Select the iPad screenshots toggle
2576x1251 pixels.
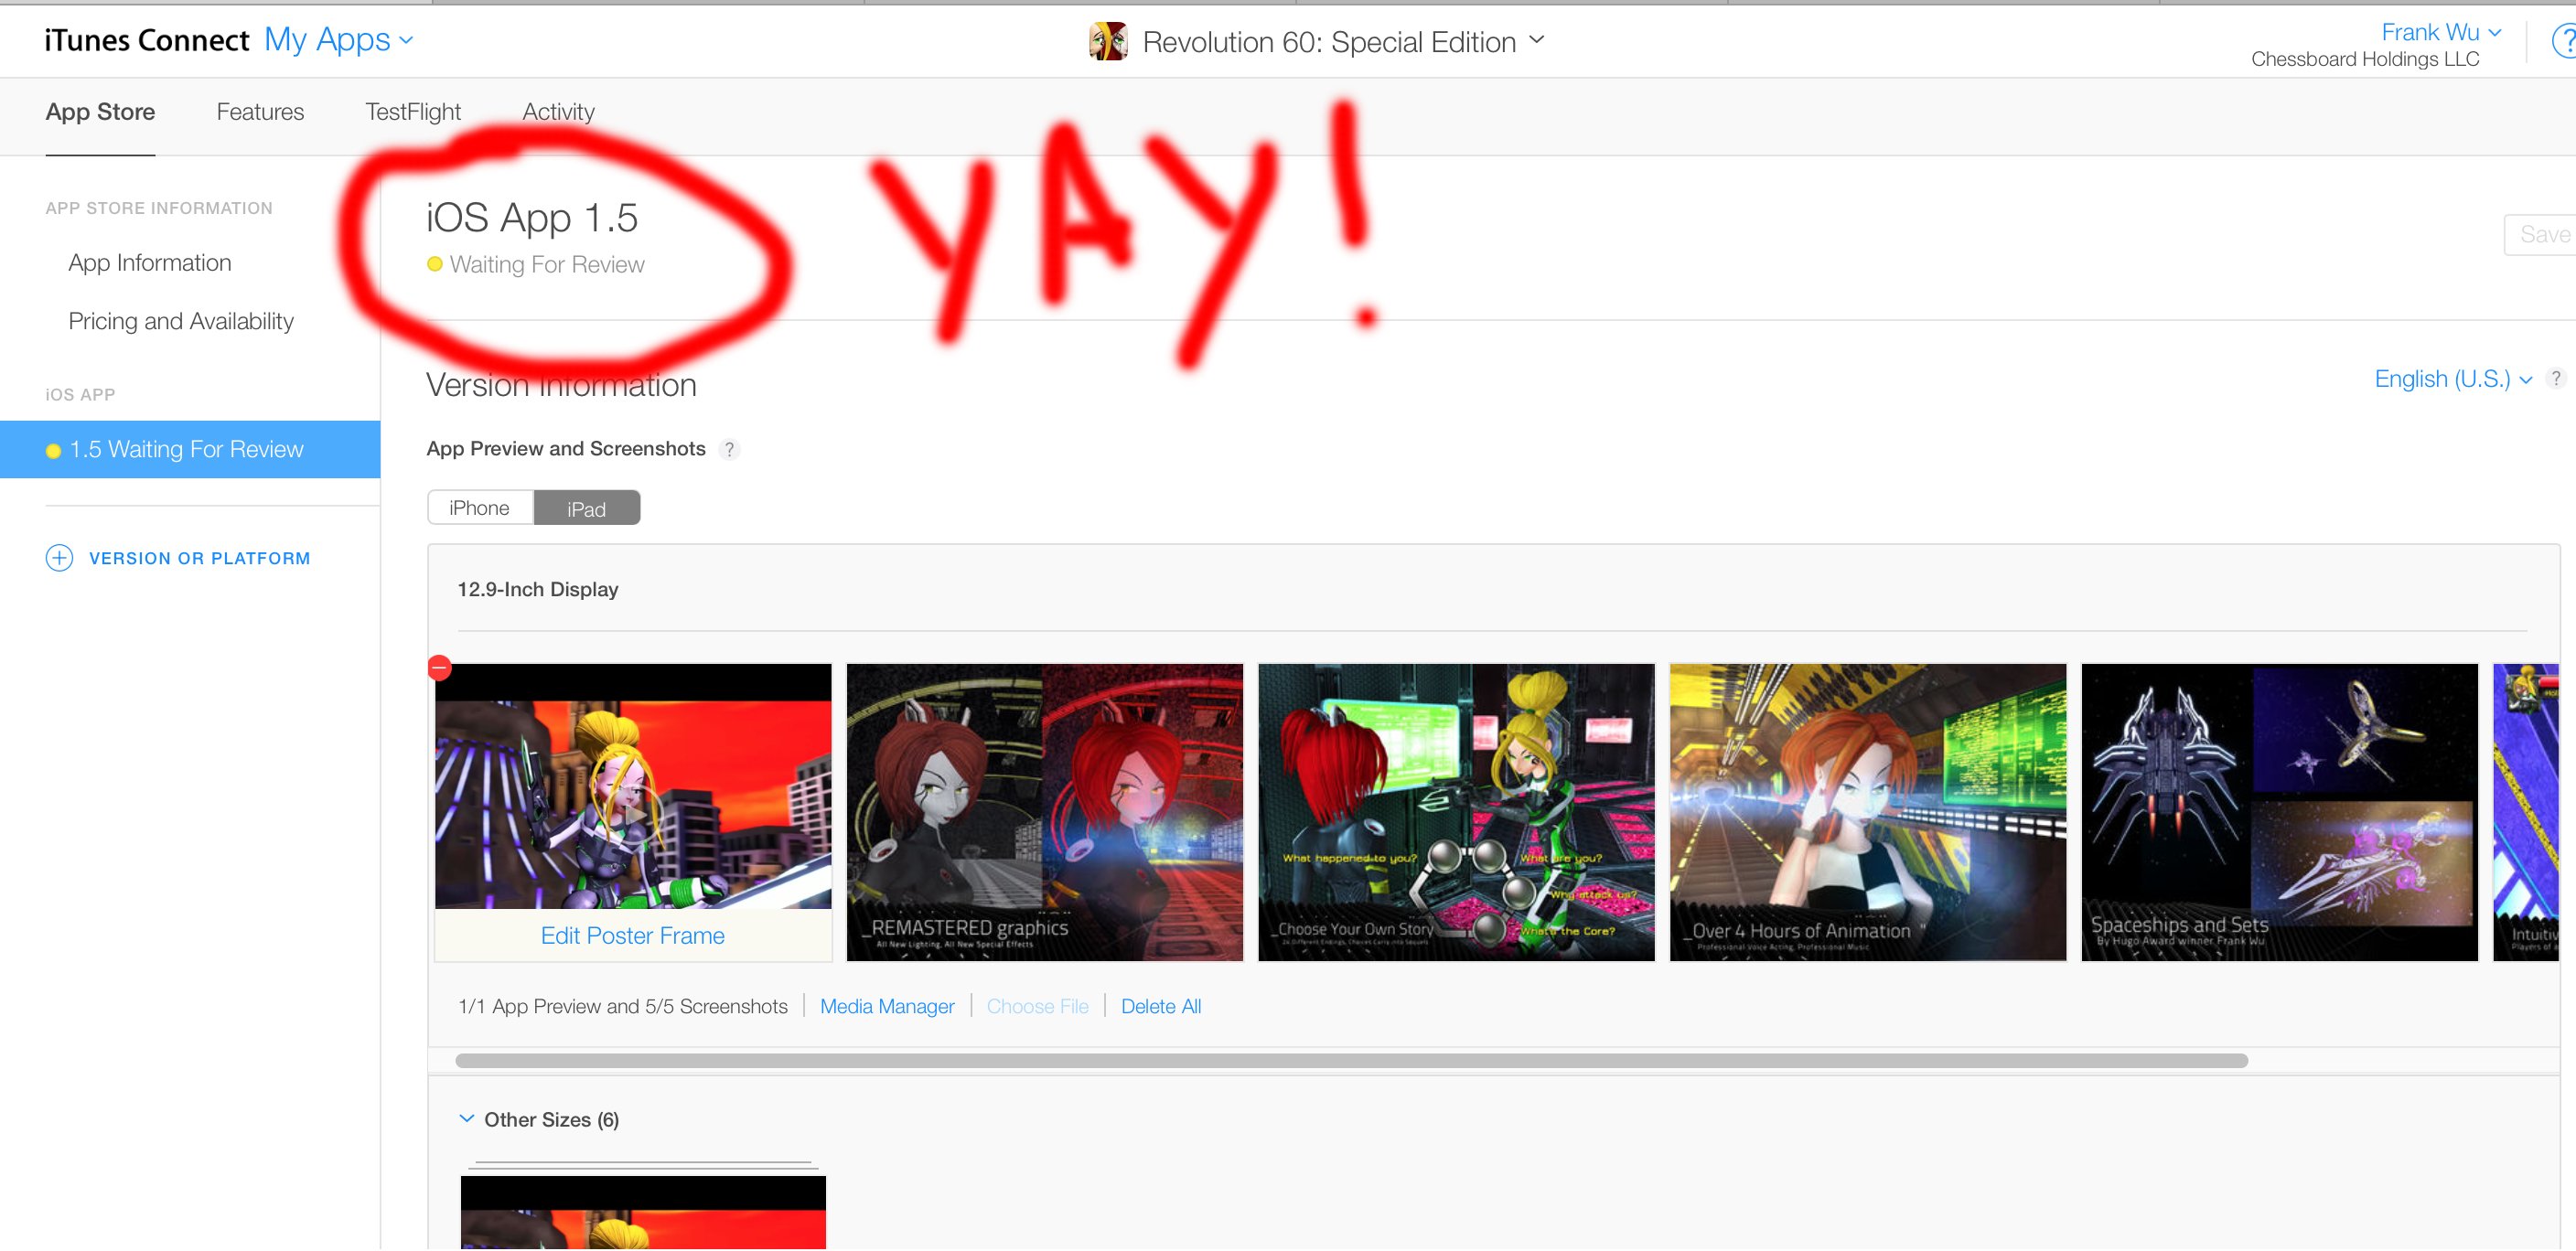coord(587,508)
